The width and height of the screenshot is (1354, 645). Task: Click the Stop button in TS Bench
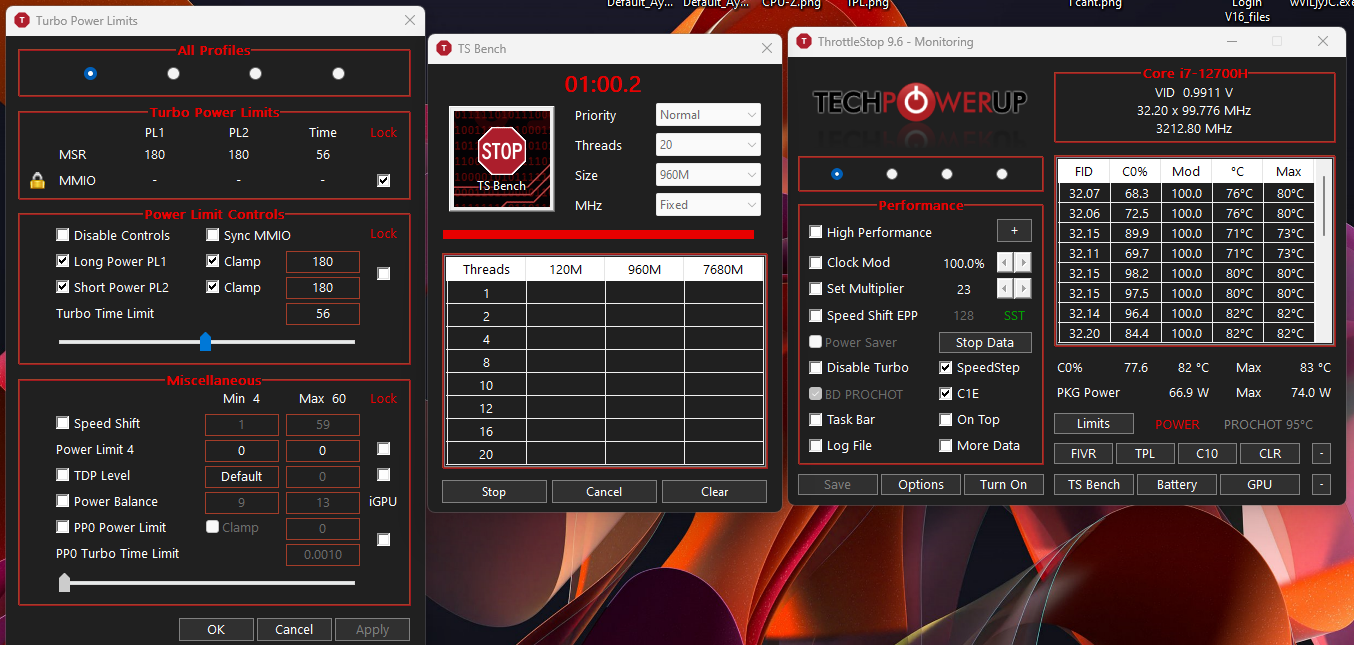494,491
